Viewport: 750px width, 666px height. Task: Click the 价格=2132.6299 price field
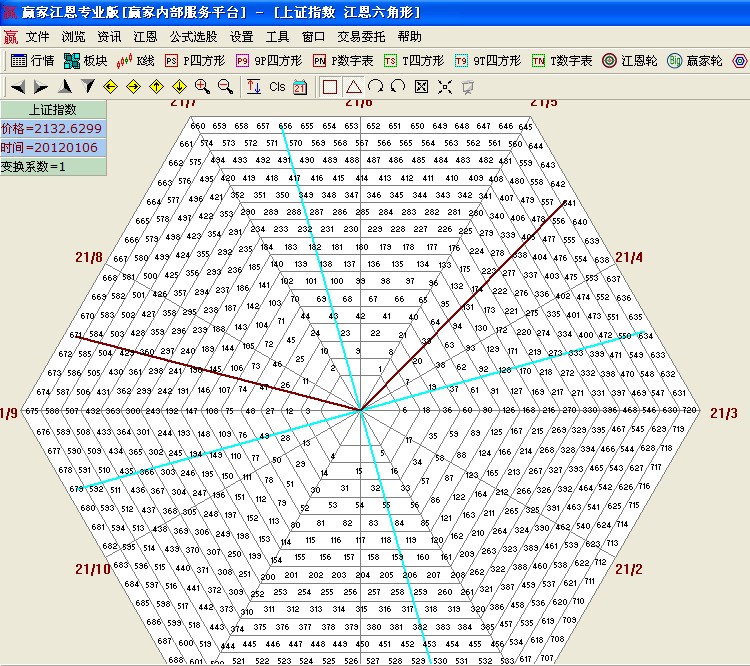tap(51, 129)
